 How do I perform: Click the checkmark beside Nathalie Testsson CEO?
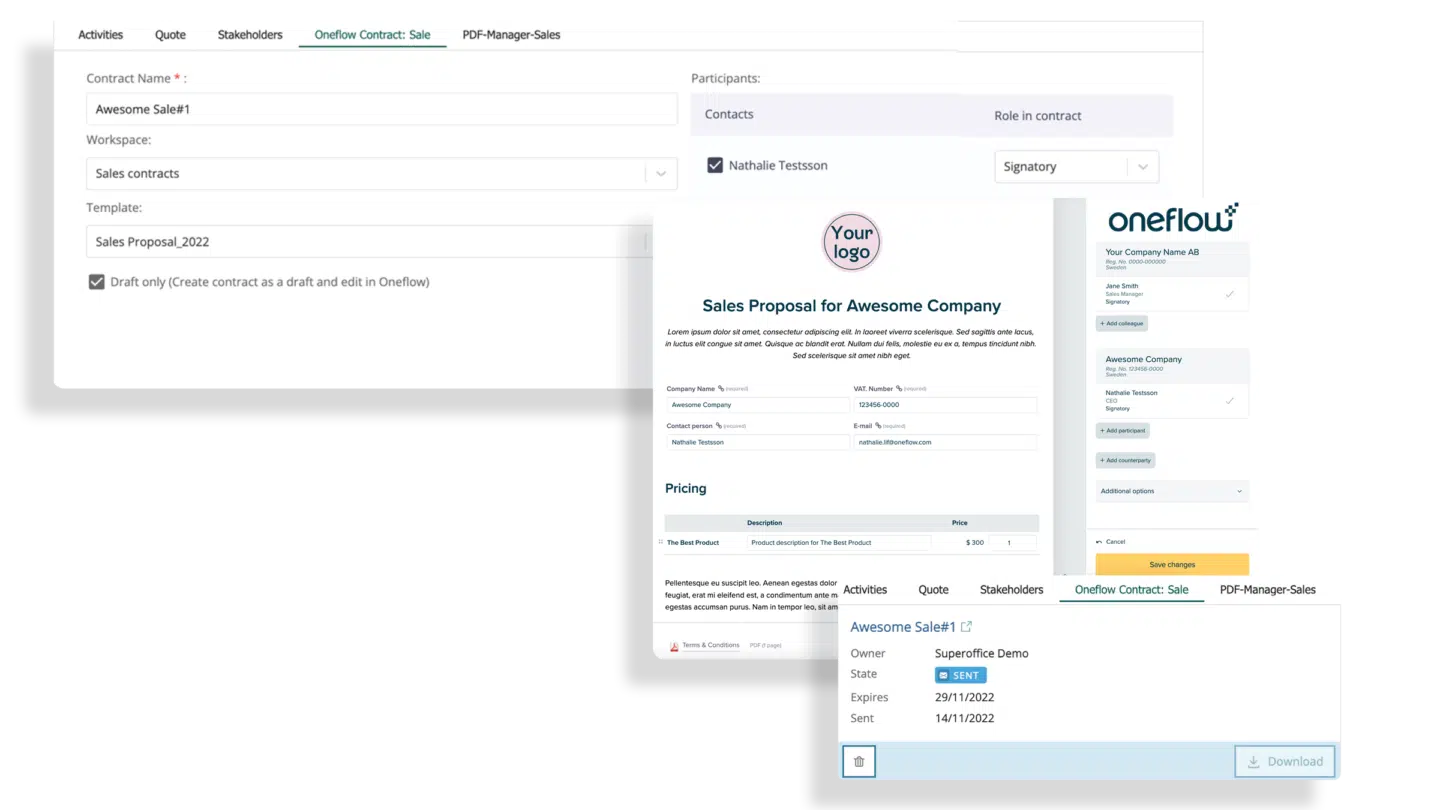click(x=1230, y=401)
